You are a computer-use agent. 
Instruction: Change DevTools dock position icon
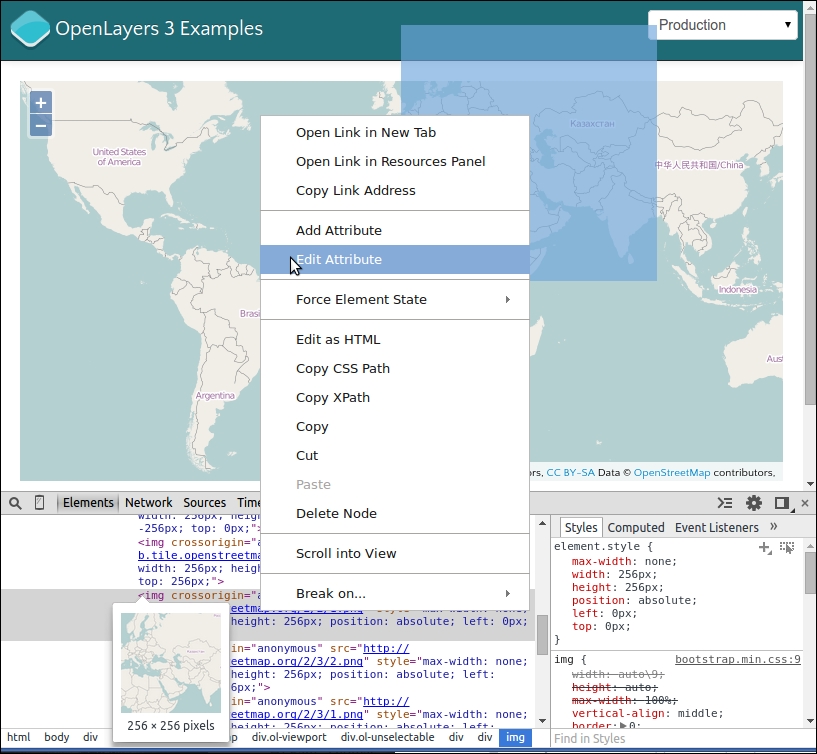pos(782,503)
